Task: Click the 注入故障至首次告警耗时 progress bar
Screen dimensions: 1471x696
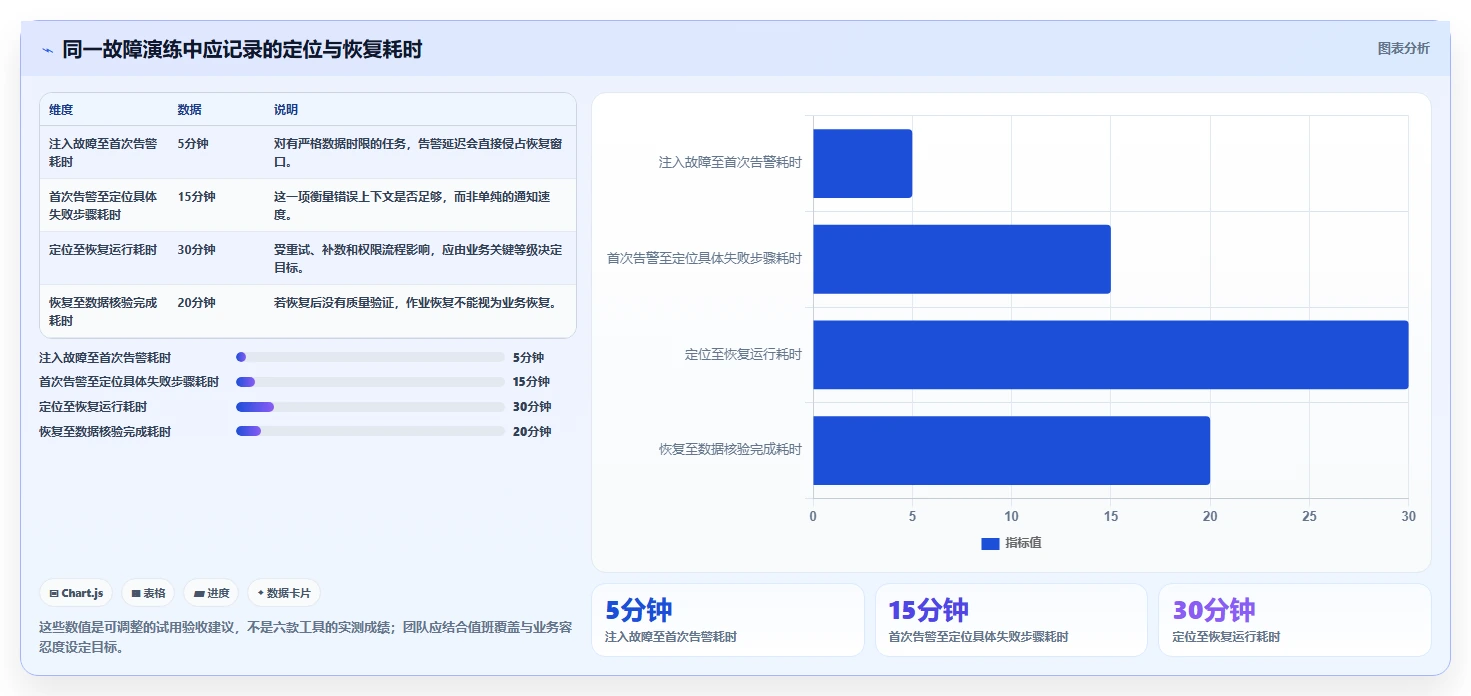Action: pyautogui.click(x=370, y=357)
